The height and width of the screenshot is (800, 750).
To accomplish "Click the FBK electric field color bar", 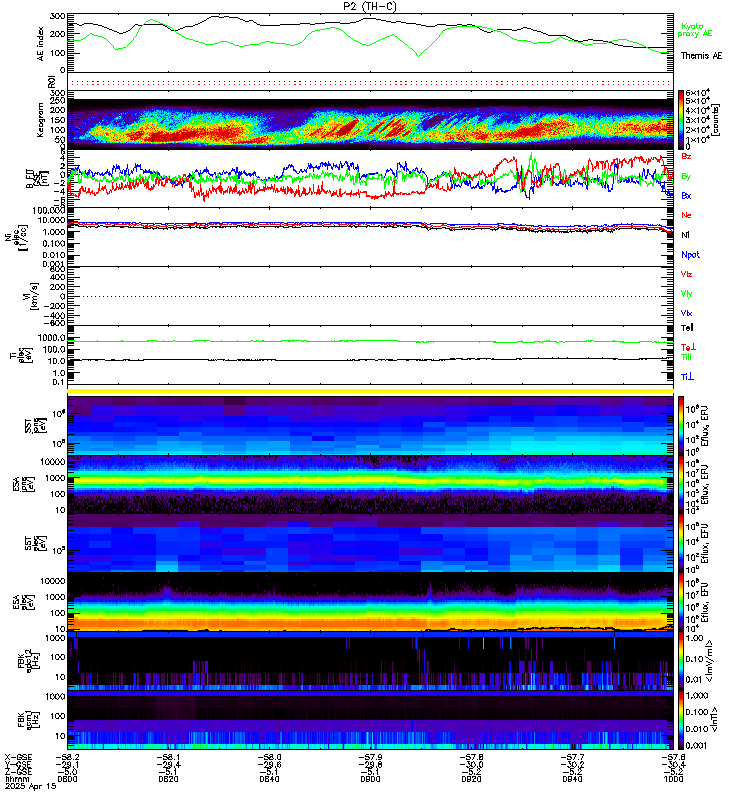I will [x=680, y=661].
